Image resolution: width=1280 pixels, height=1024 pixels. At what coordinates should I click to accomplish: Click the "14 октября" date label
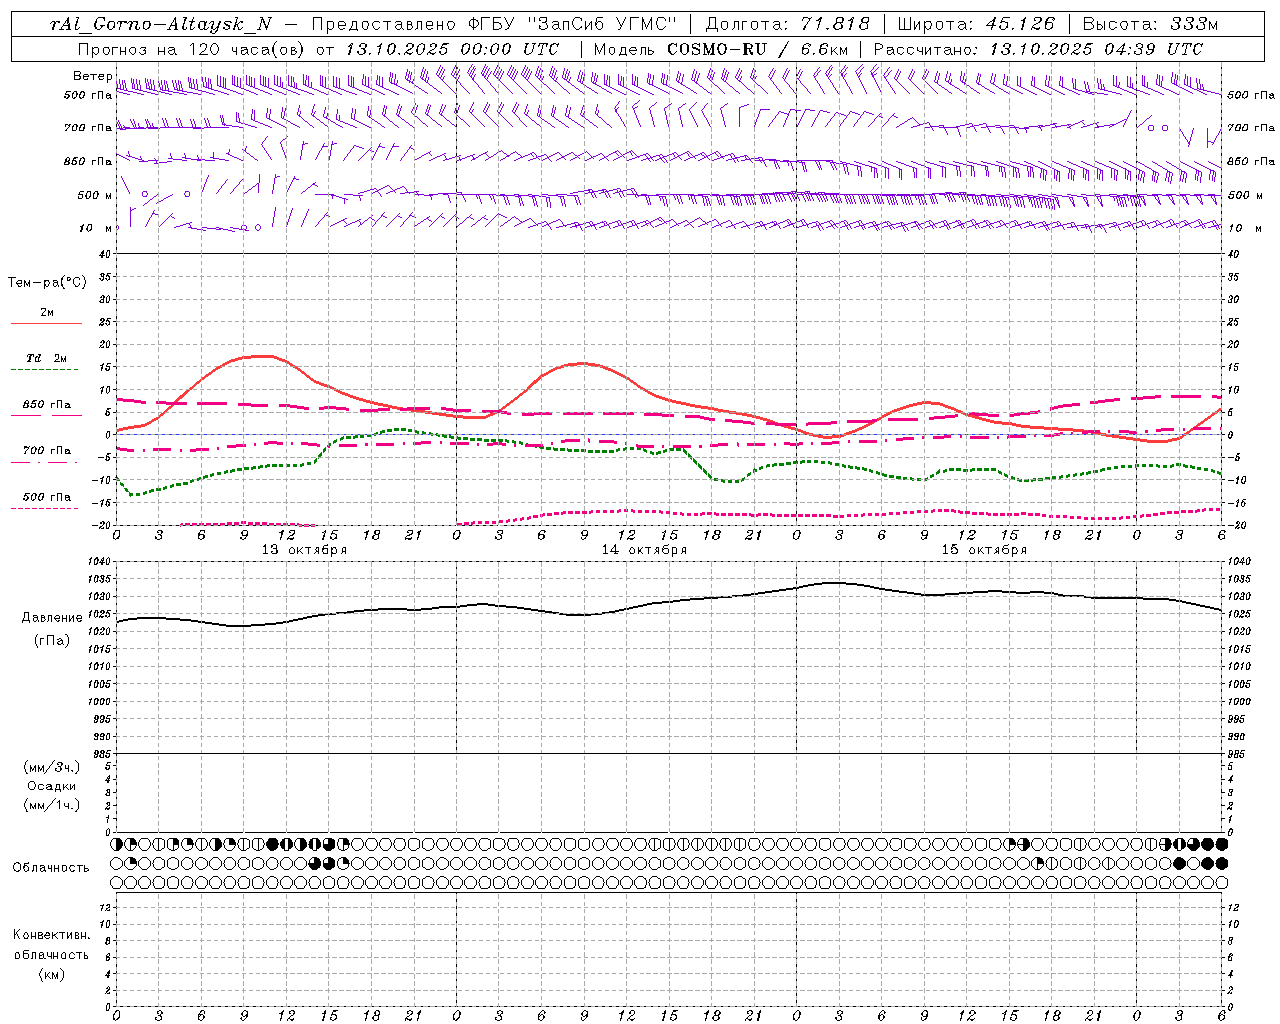coord(644,550)
